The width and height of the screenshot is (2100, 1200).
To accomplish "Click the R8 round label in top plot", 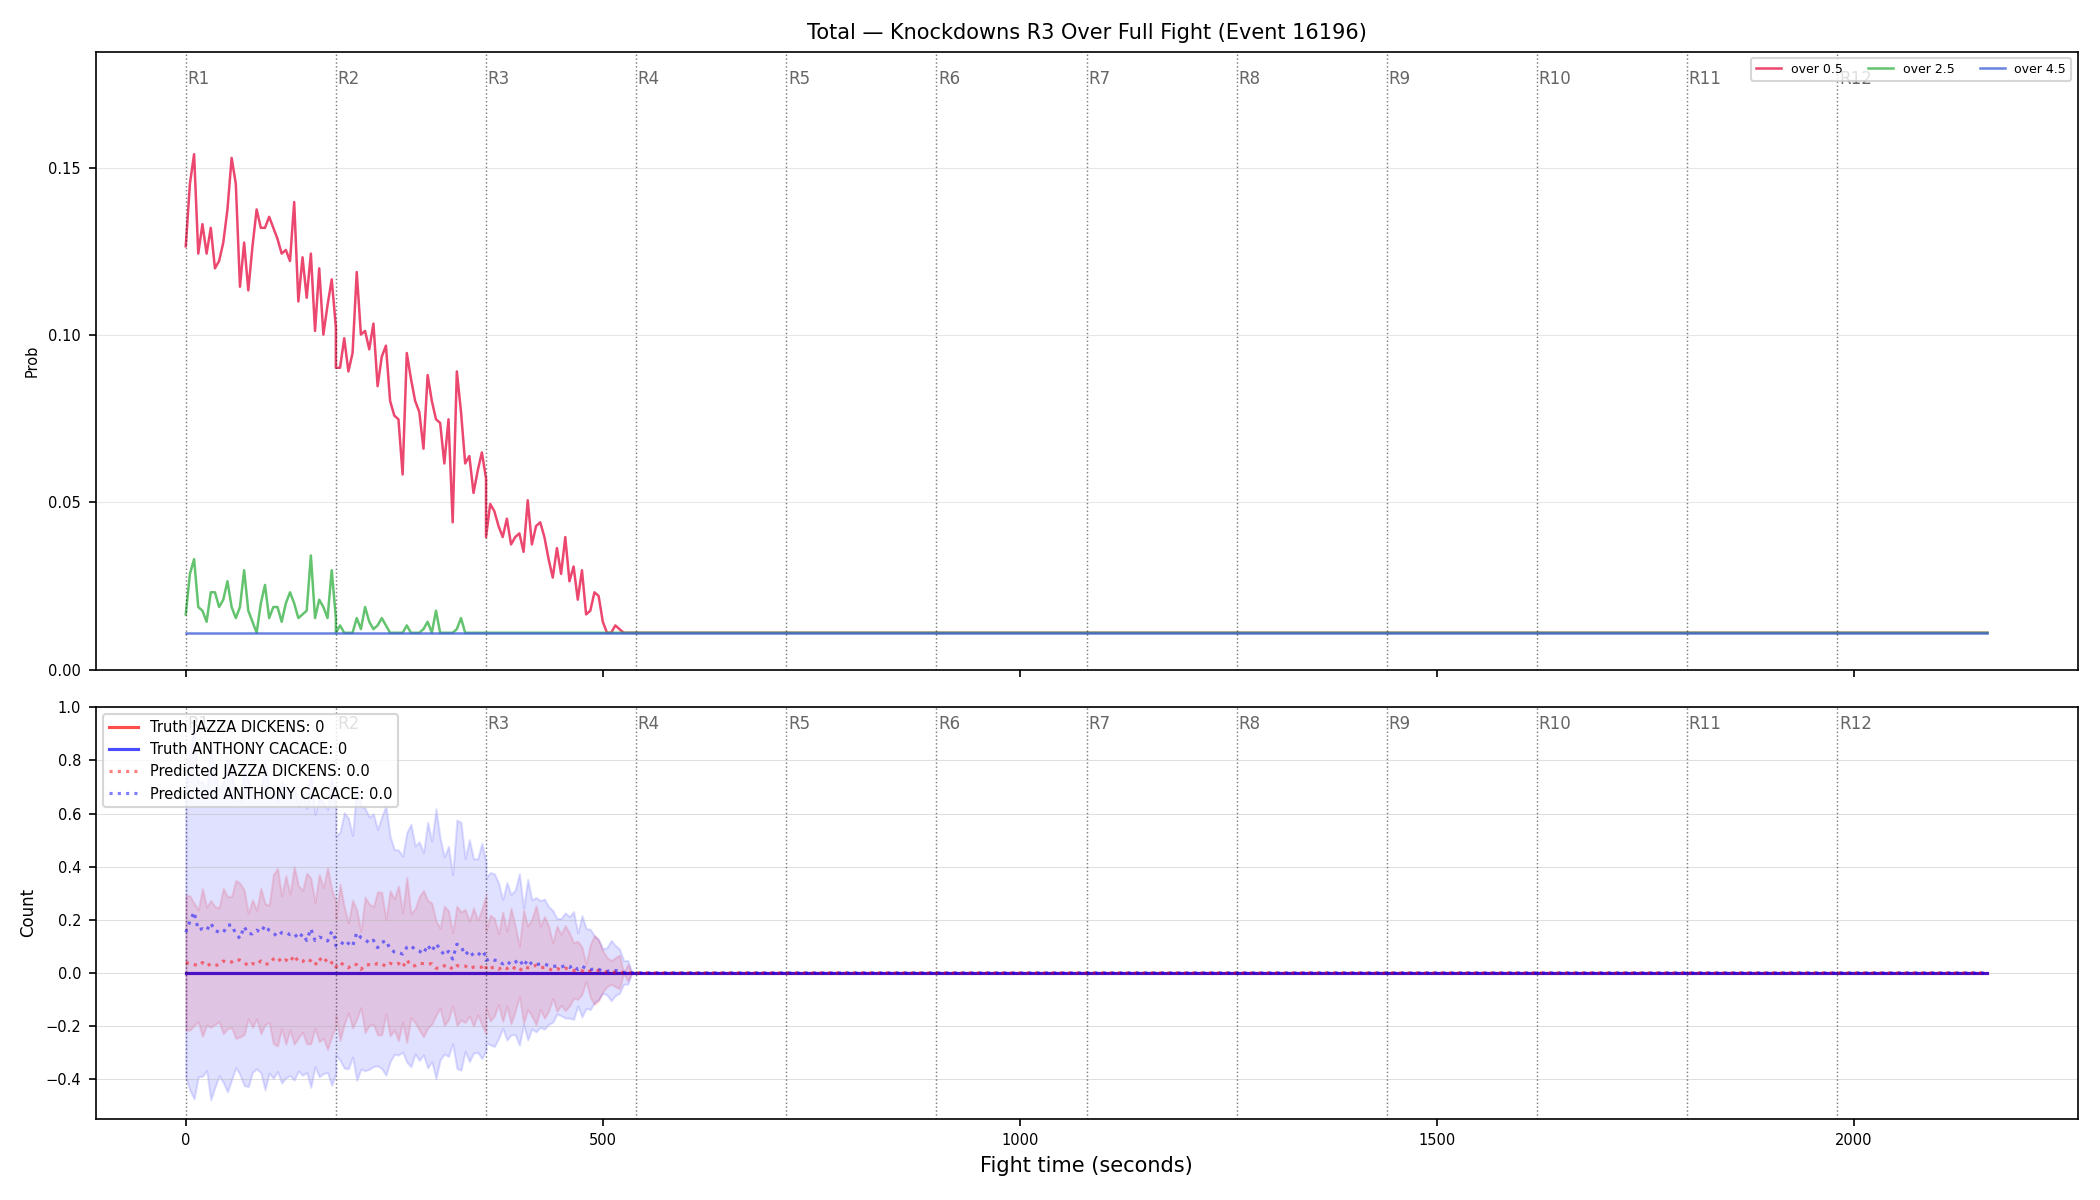I will (1249, 78).
